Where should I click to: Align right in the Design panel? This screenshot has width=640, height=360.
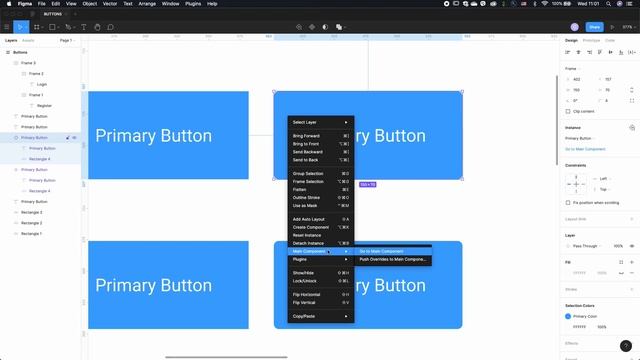click(x=589, y=52)
